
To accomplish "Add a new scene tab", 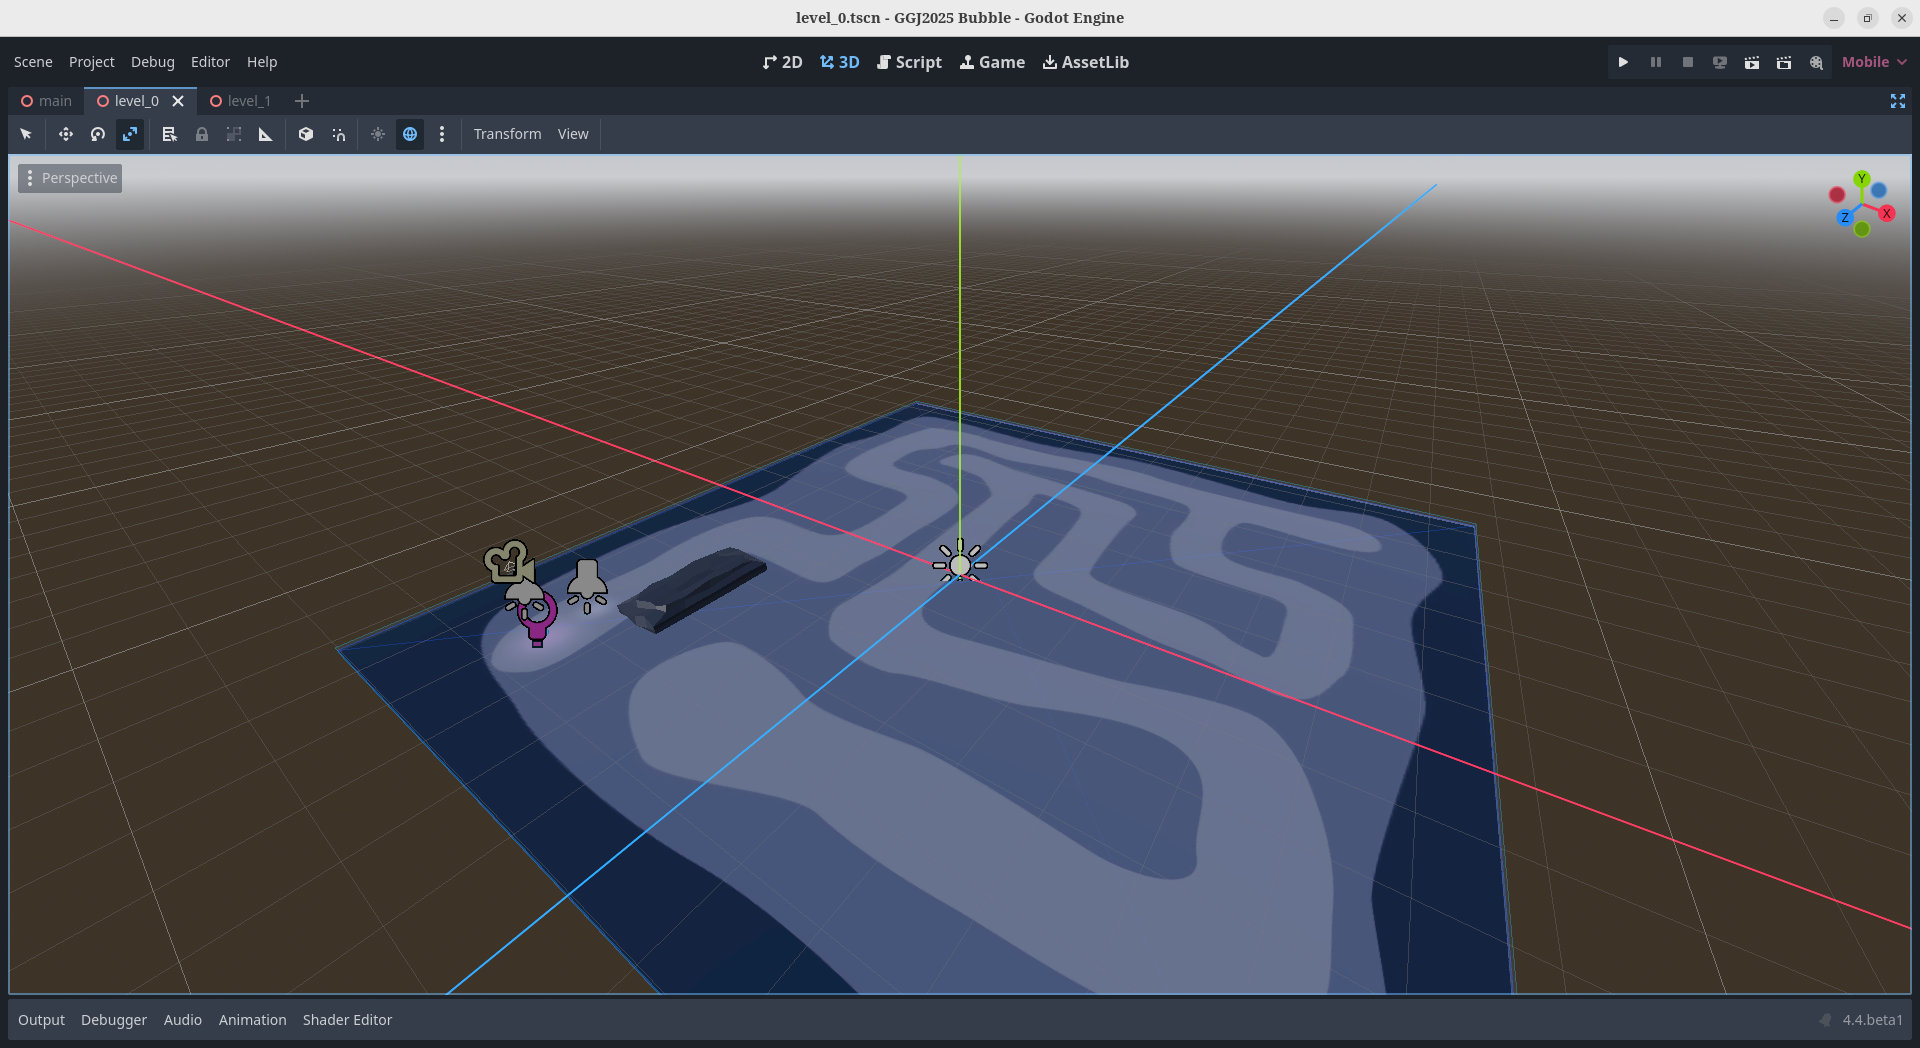I will coord(302,101).
